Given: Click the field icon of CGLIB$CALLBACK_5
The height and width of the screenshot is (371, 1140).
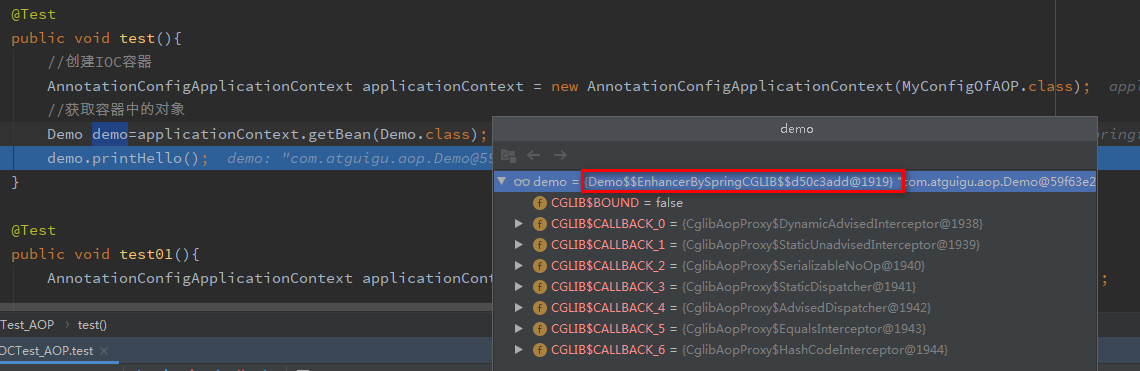Looking at the screenshot, I should click(x=539, y=329).
